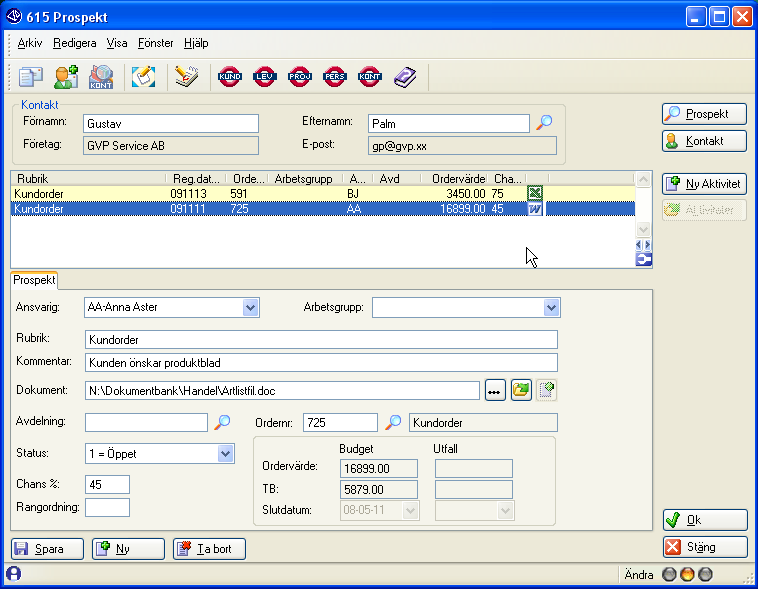Click scroll up arrow of prospect list
Screen dimensions: 758x589
pos(643,179)
